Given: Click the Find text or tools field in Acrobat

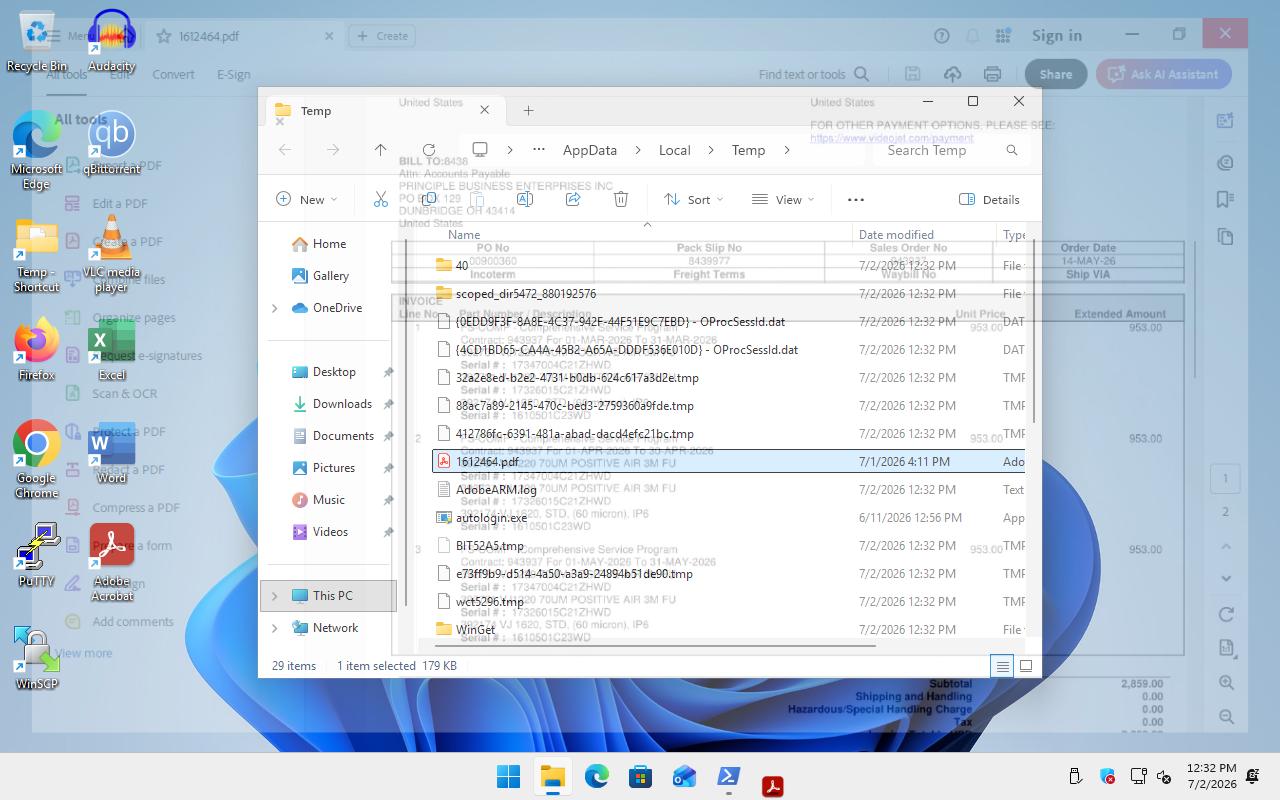Looking at the screenshot, I should pos(813,74).
